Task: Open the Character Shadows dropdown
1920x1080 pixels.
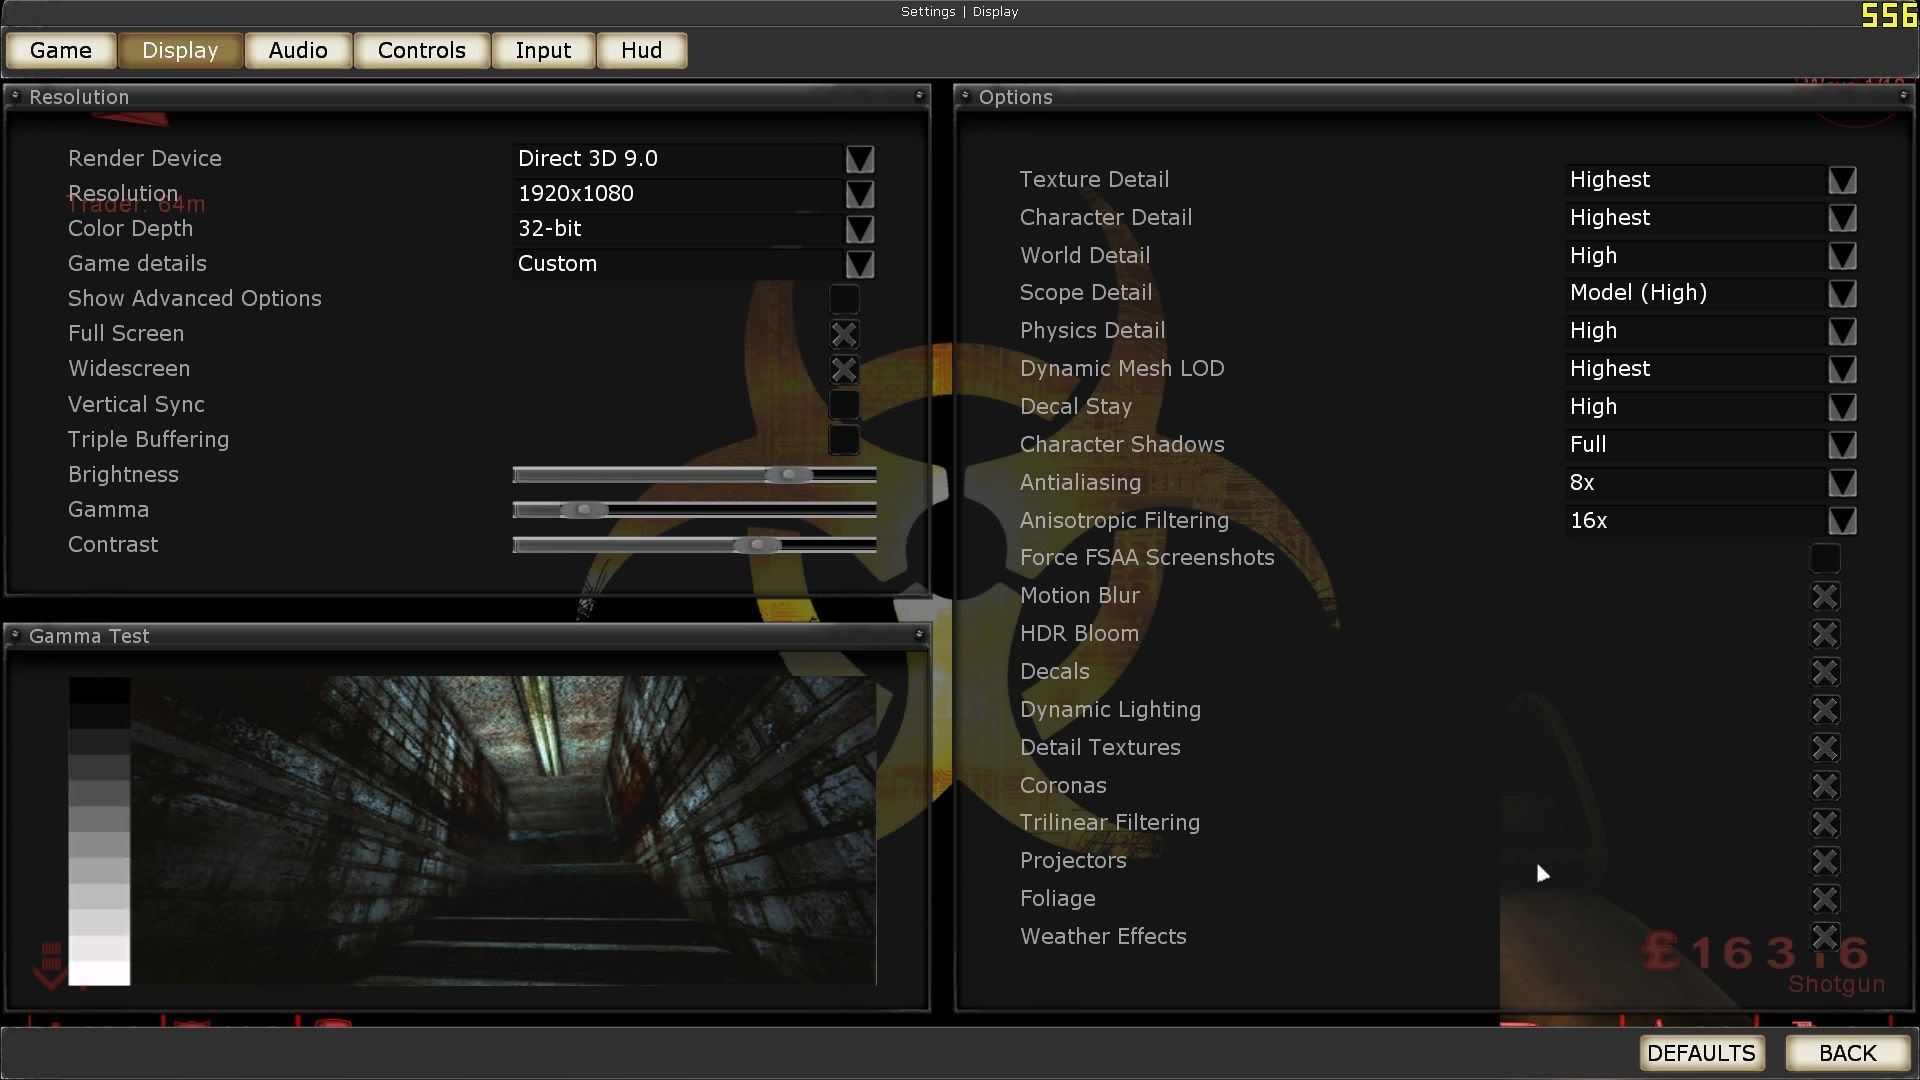Action: click(x=1842, y=445)
